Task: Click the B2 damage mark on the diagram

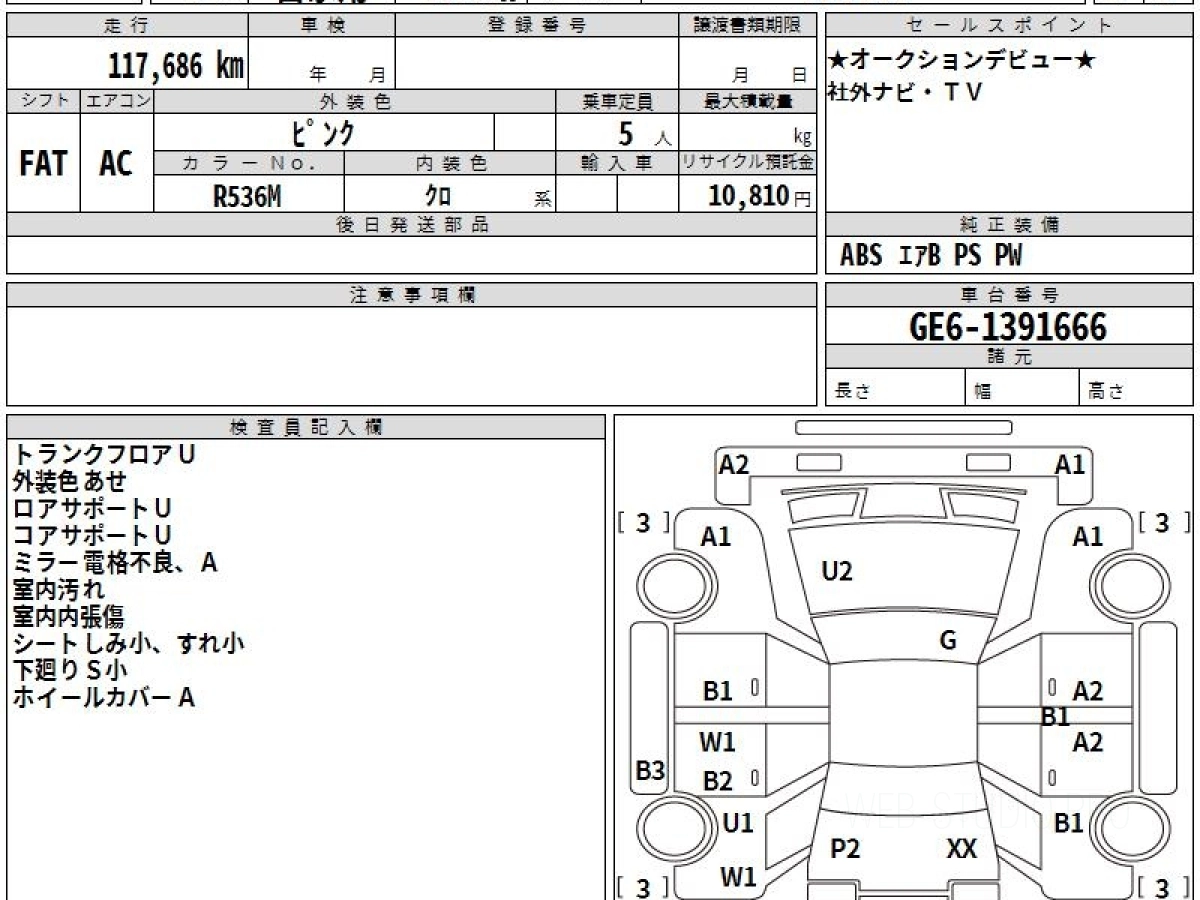Action: [718, 781]
